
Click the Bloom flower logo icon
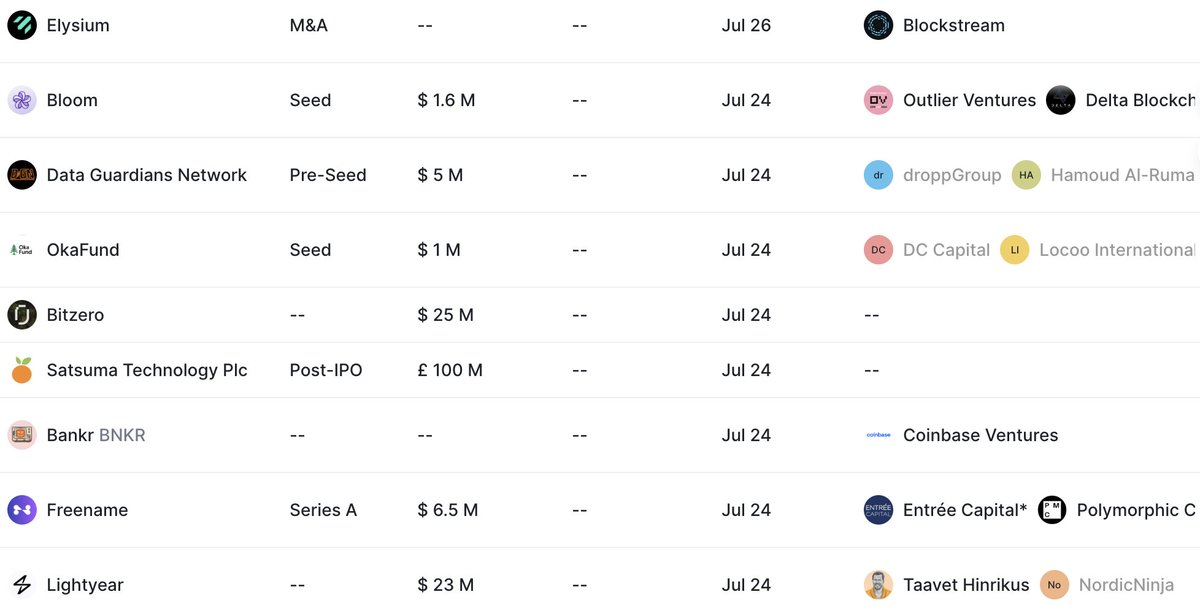(22, 100)
